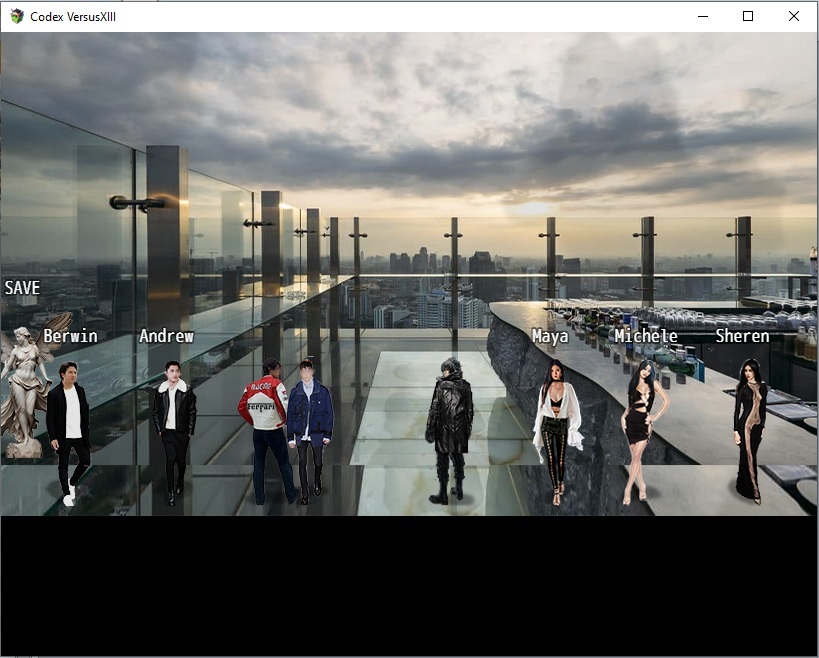
Task: Open the Codex VersusXIII window icon menu
Action: [16, 16]
